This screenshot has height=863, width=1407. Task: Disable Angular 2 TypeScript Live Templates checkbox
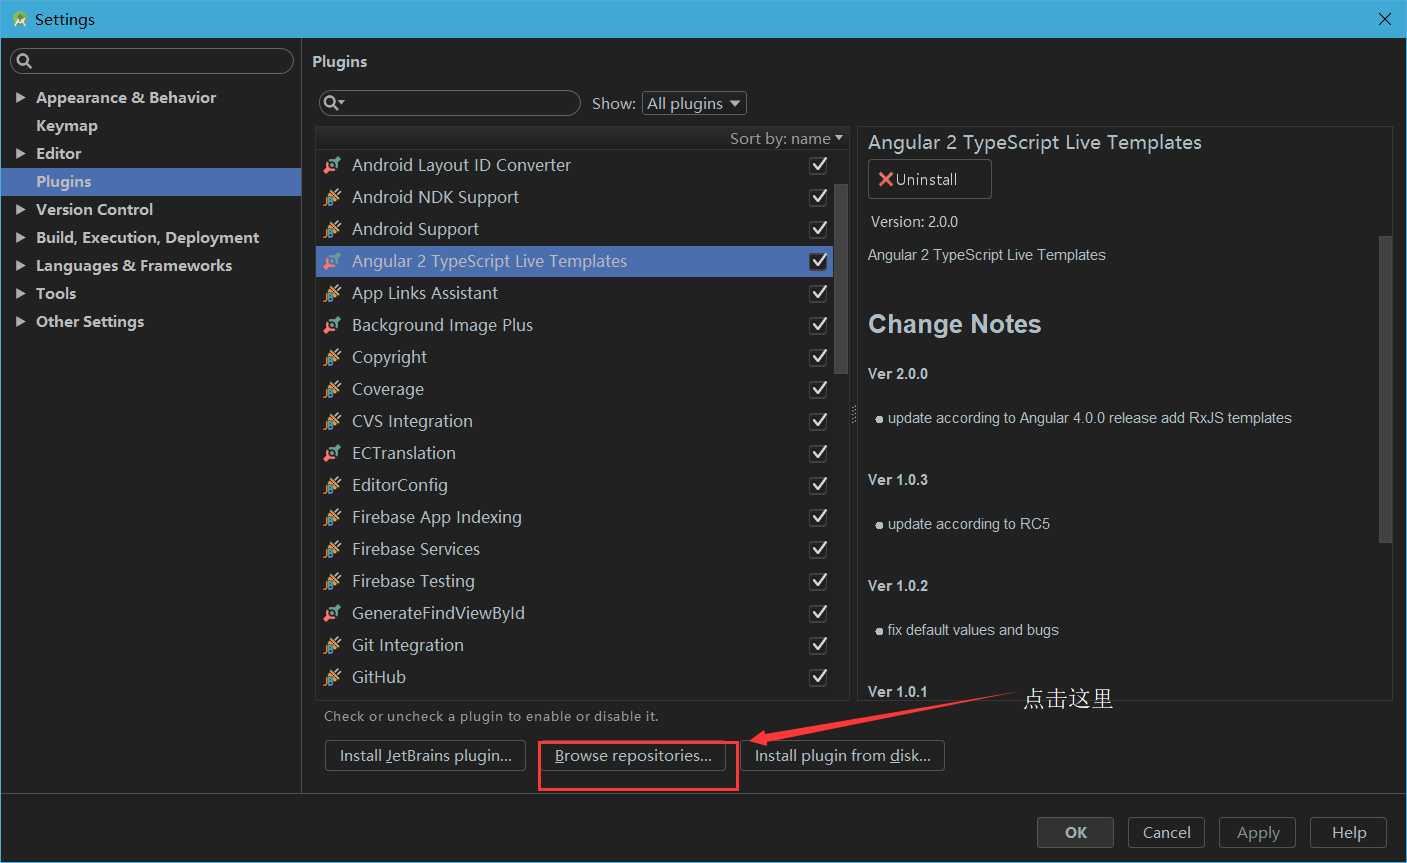(x=818, y=261)
